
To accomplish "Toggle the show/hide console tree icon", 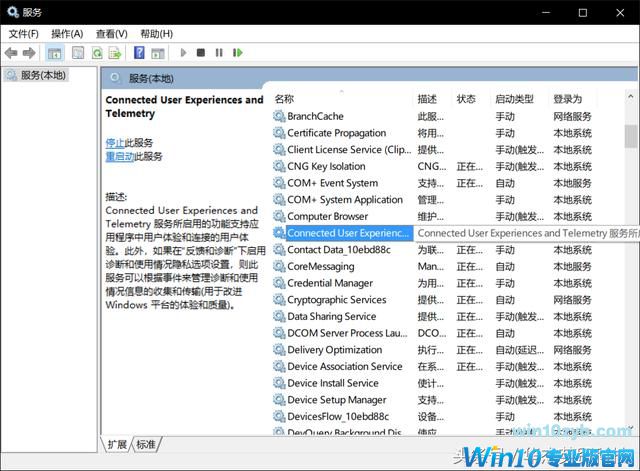I will point(54,53).
